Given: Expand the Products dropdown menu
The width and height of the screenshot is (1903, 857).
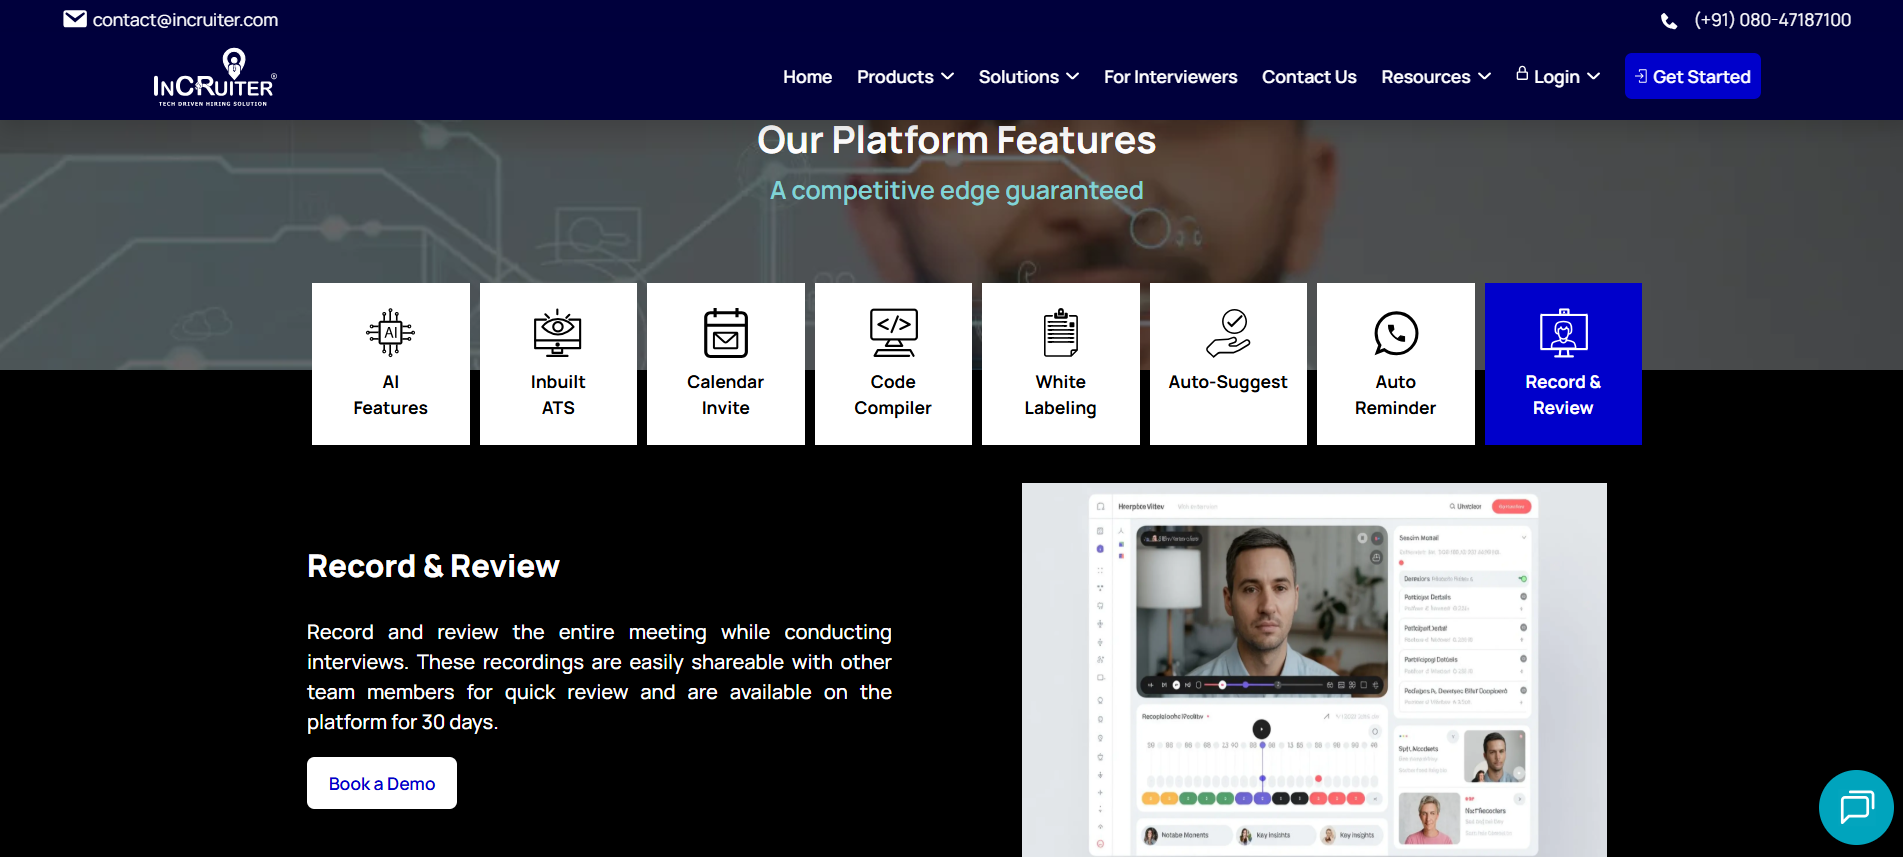Looking at the screenshot, I should pyautogui.click(x=905, y=77).
